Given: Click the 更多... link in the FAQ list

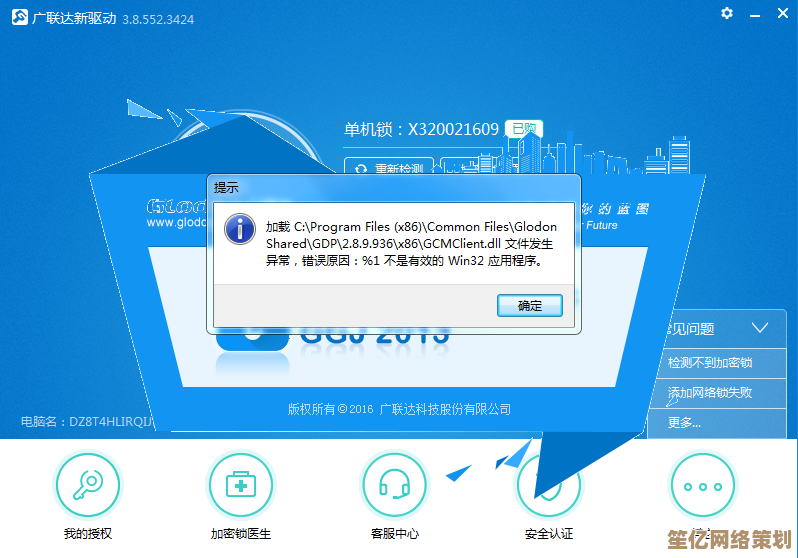Looking at the screenshot, I should click(x=685, y=422).
